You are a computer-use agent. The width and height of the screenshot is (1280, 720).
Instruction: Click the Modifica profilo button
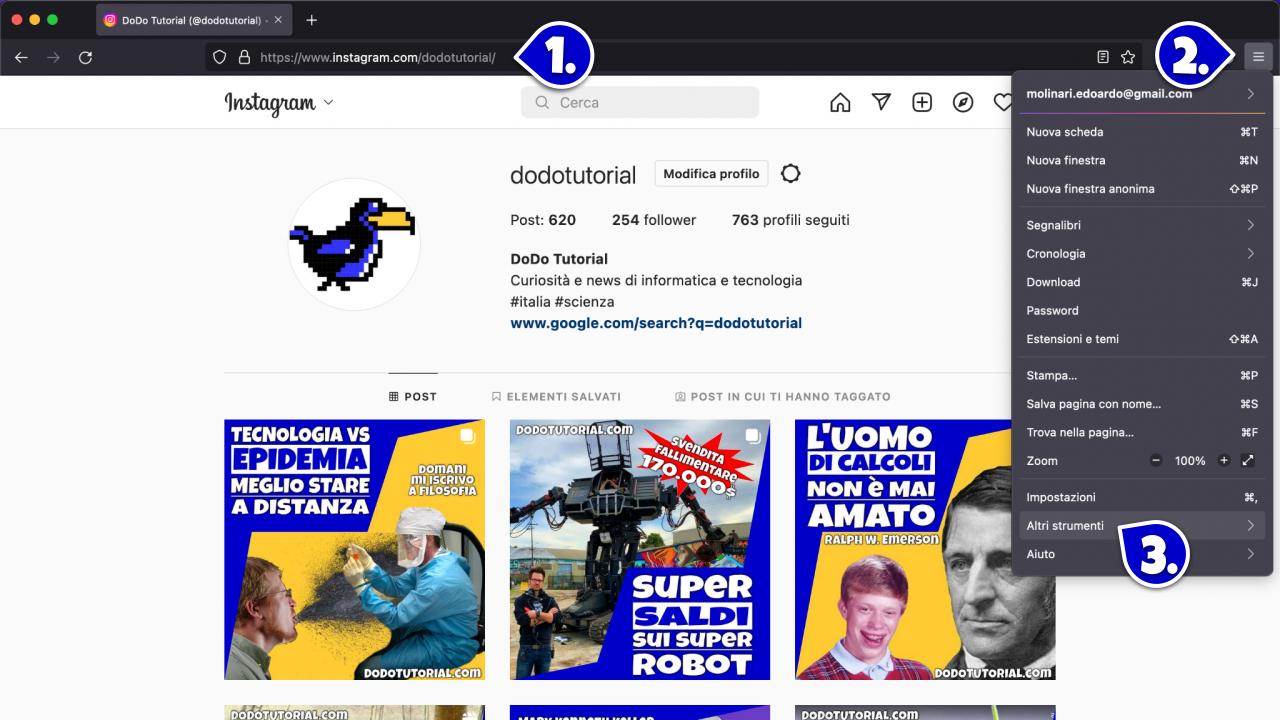tap(711, 173)
